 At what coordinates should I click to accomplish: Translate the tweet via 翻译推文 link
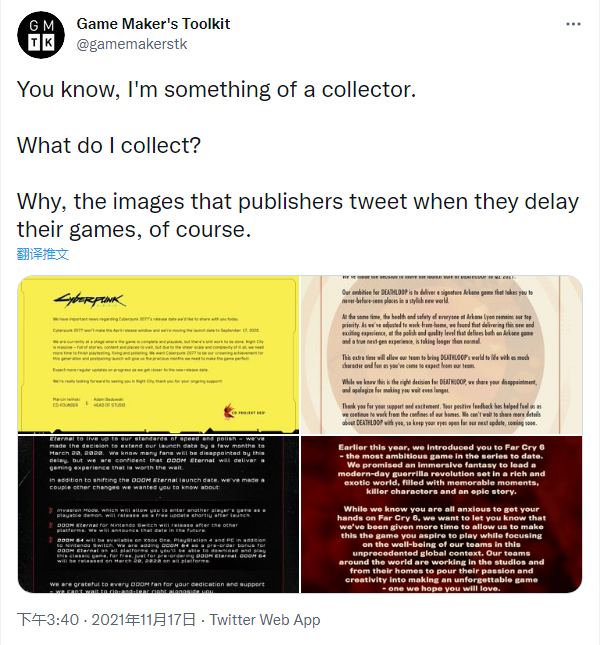pos(43,254)
